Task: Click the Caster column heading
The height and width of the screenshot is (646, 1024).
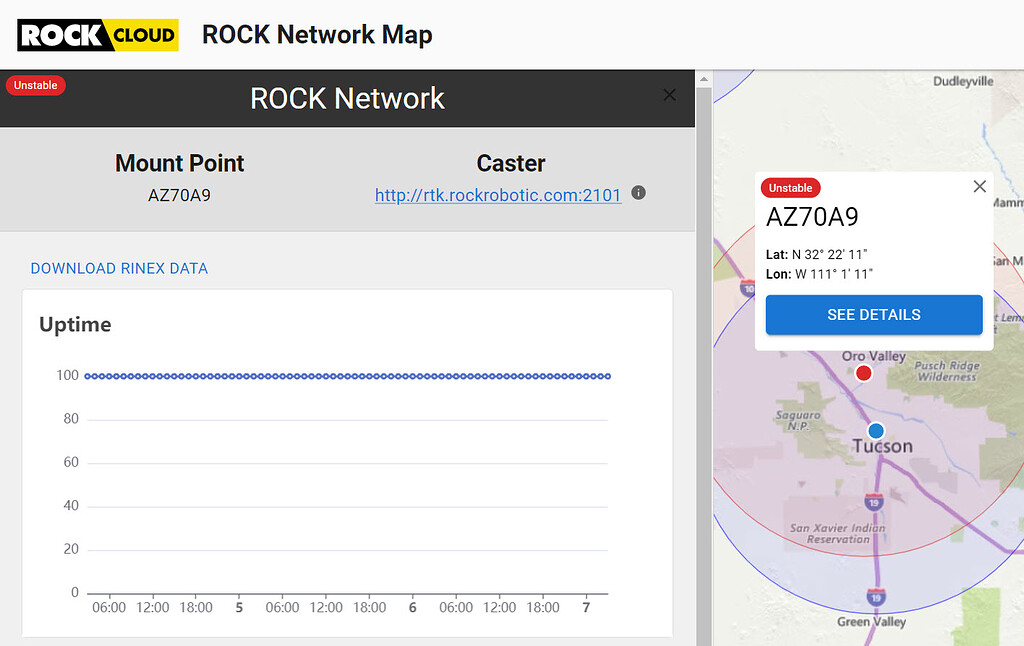Action: click(x=511, y=163)
